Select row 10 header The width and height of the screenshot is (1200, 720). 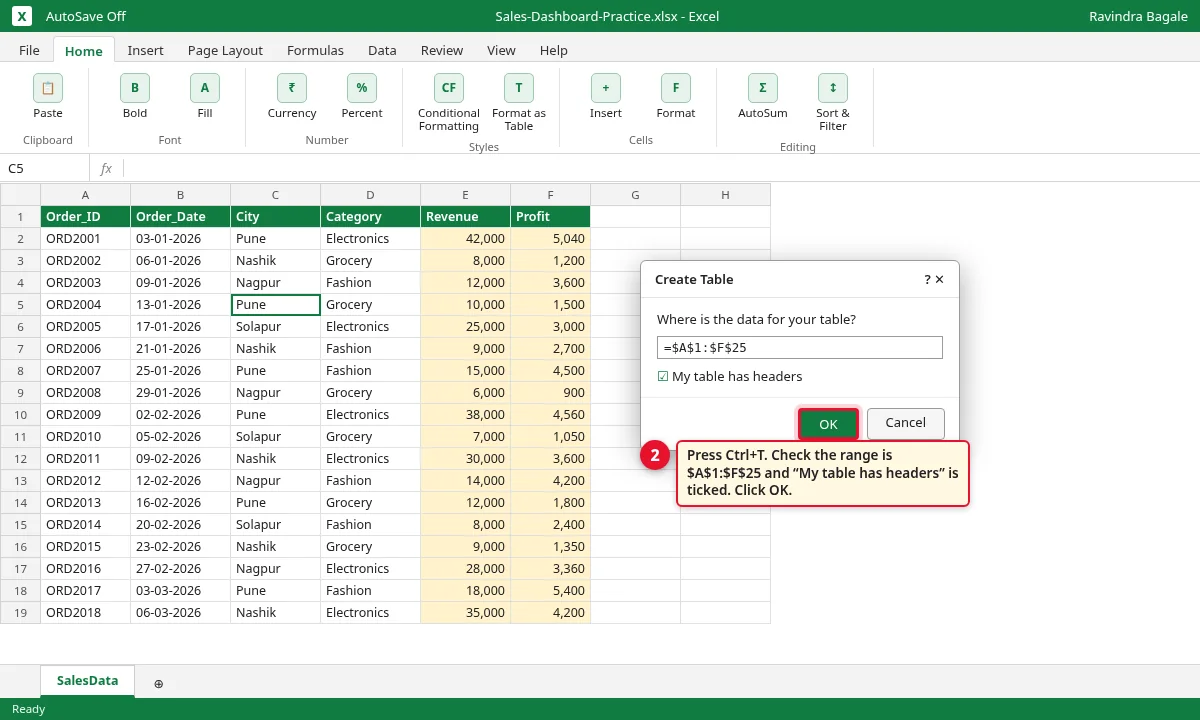[x=20, y=414]
